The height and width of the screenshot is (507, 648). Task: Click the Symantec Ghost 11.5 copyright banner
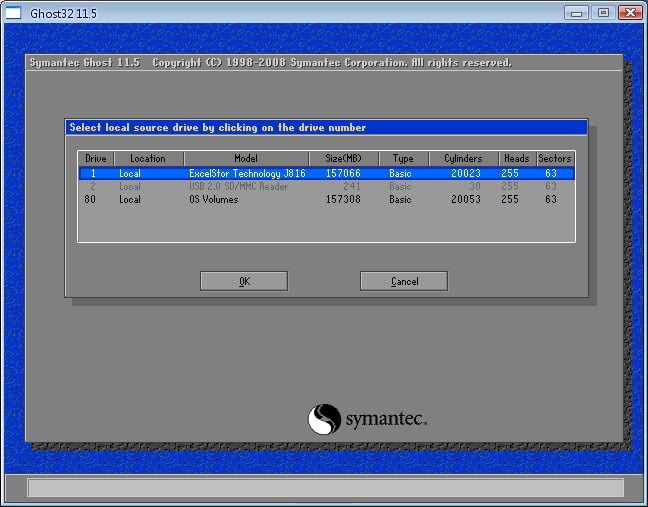coord(270,62)
